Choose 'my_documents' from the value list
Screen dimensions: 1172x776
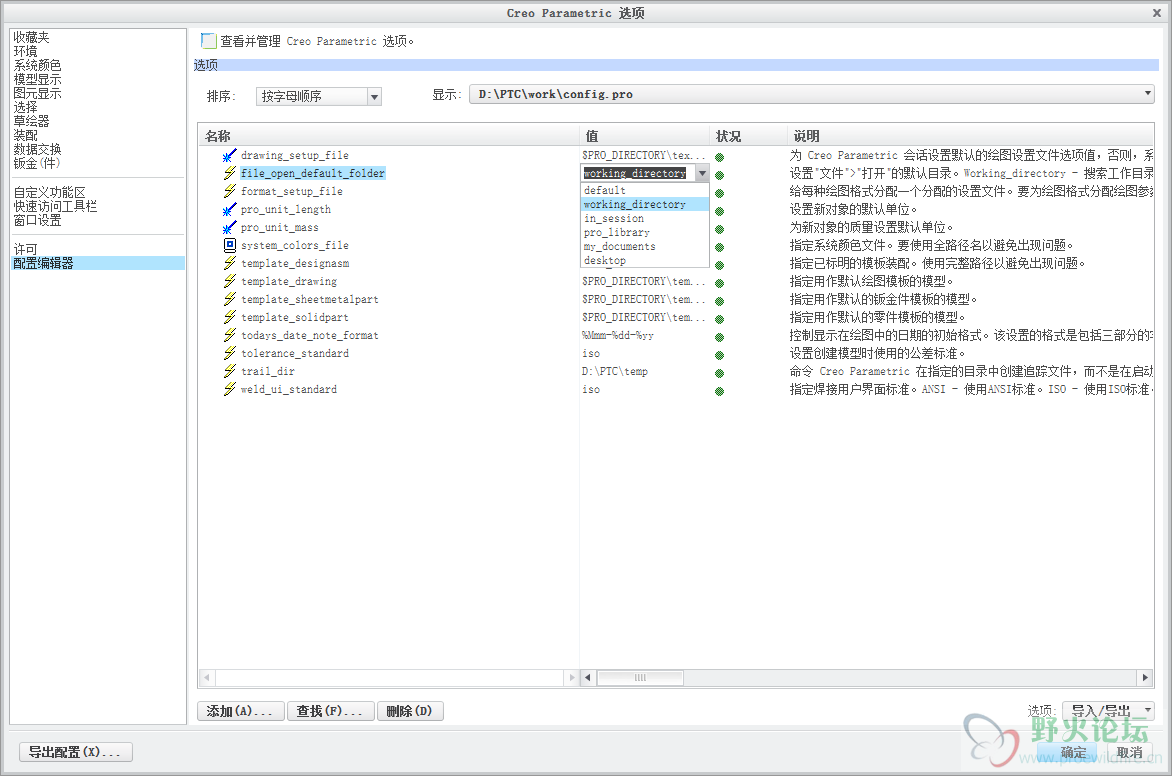click(644, 247)
